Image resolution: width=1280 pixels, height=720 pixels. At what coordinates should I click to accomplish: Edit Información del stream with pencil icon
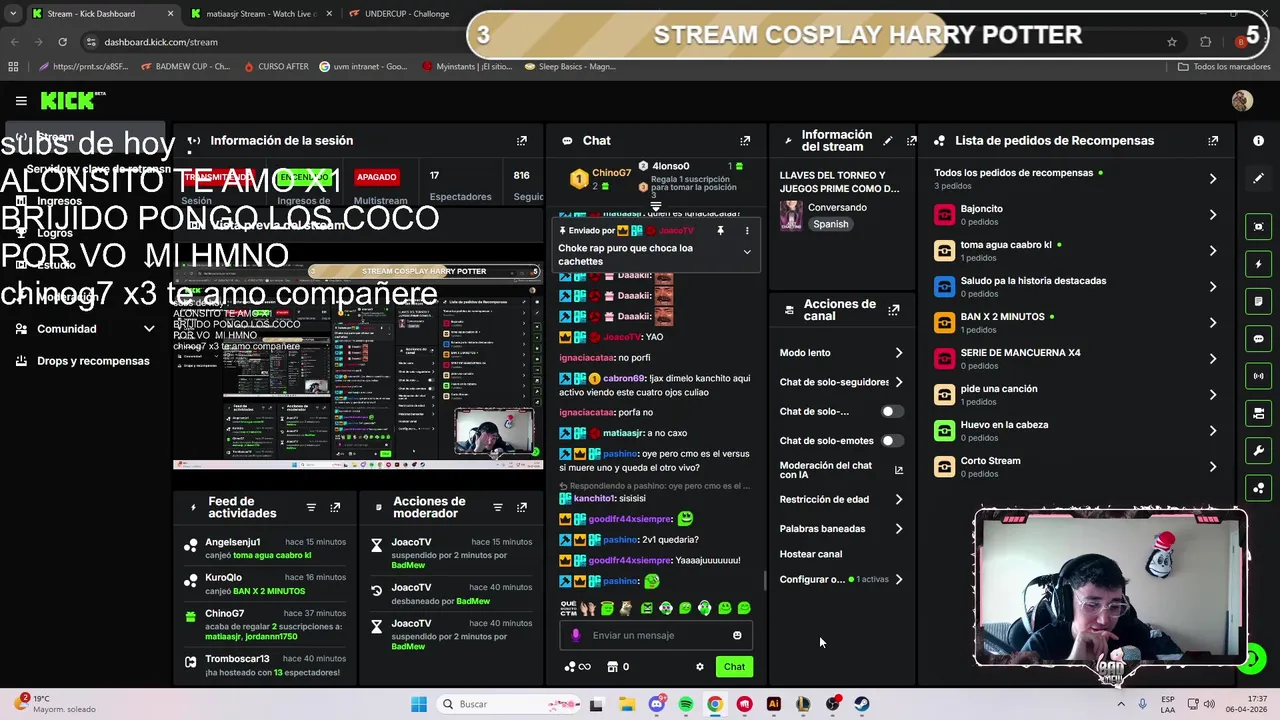[887, 141]
